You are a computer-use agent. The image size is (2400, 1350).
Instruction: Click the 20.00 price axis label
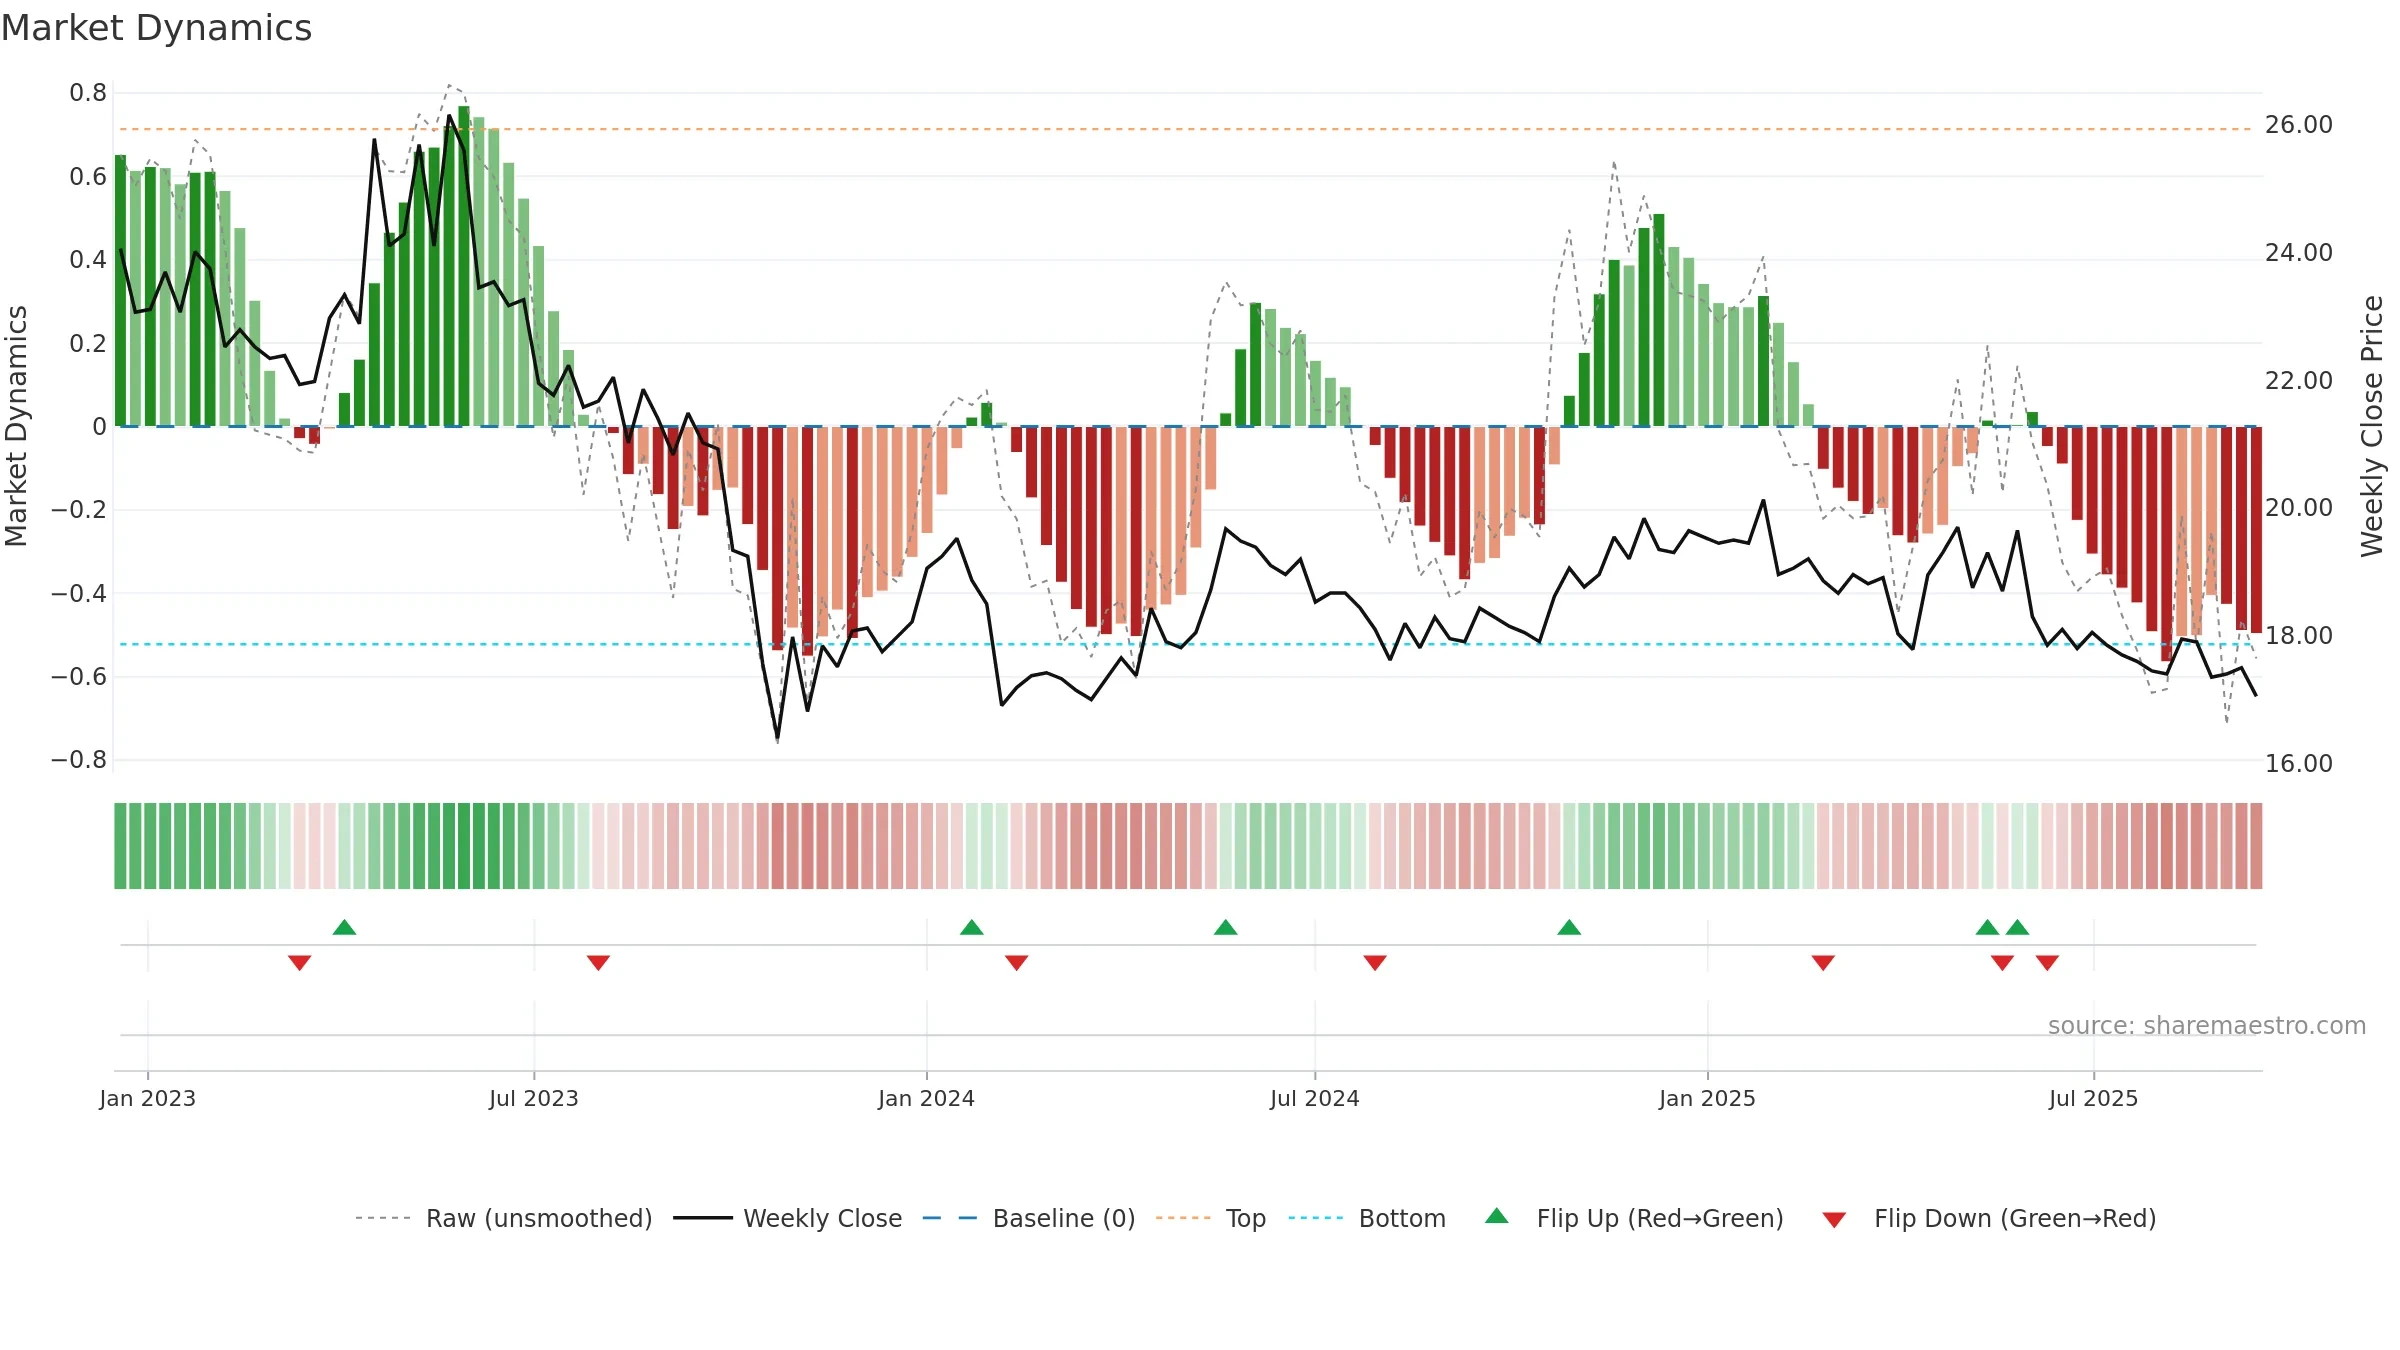[2299, 508]
